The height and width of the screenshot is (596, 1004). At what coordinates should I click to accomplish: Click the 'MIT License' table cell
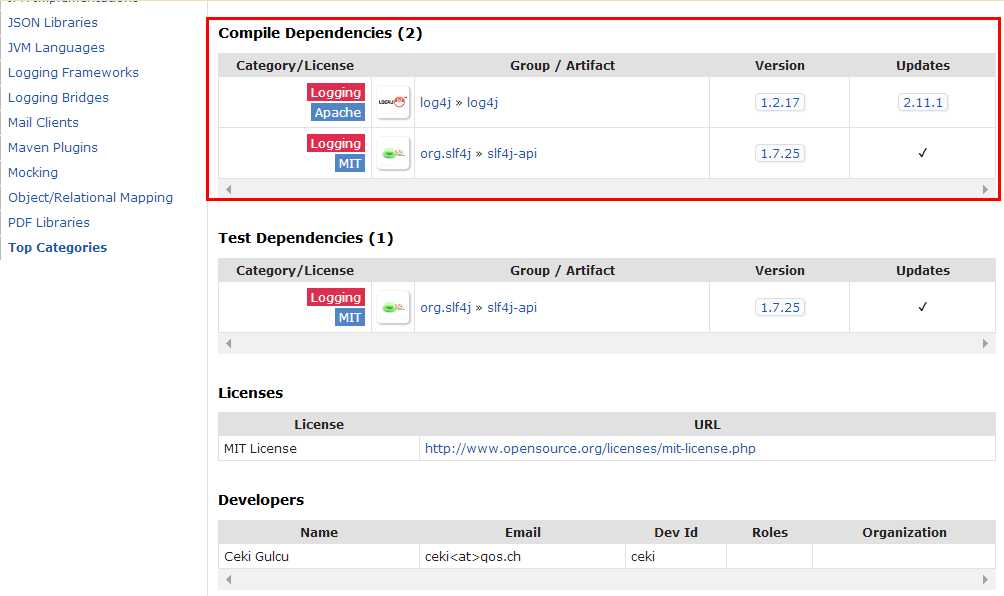coord(319,448)
